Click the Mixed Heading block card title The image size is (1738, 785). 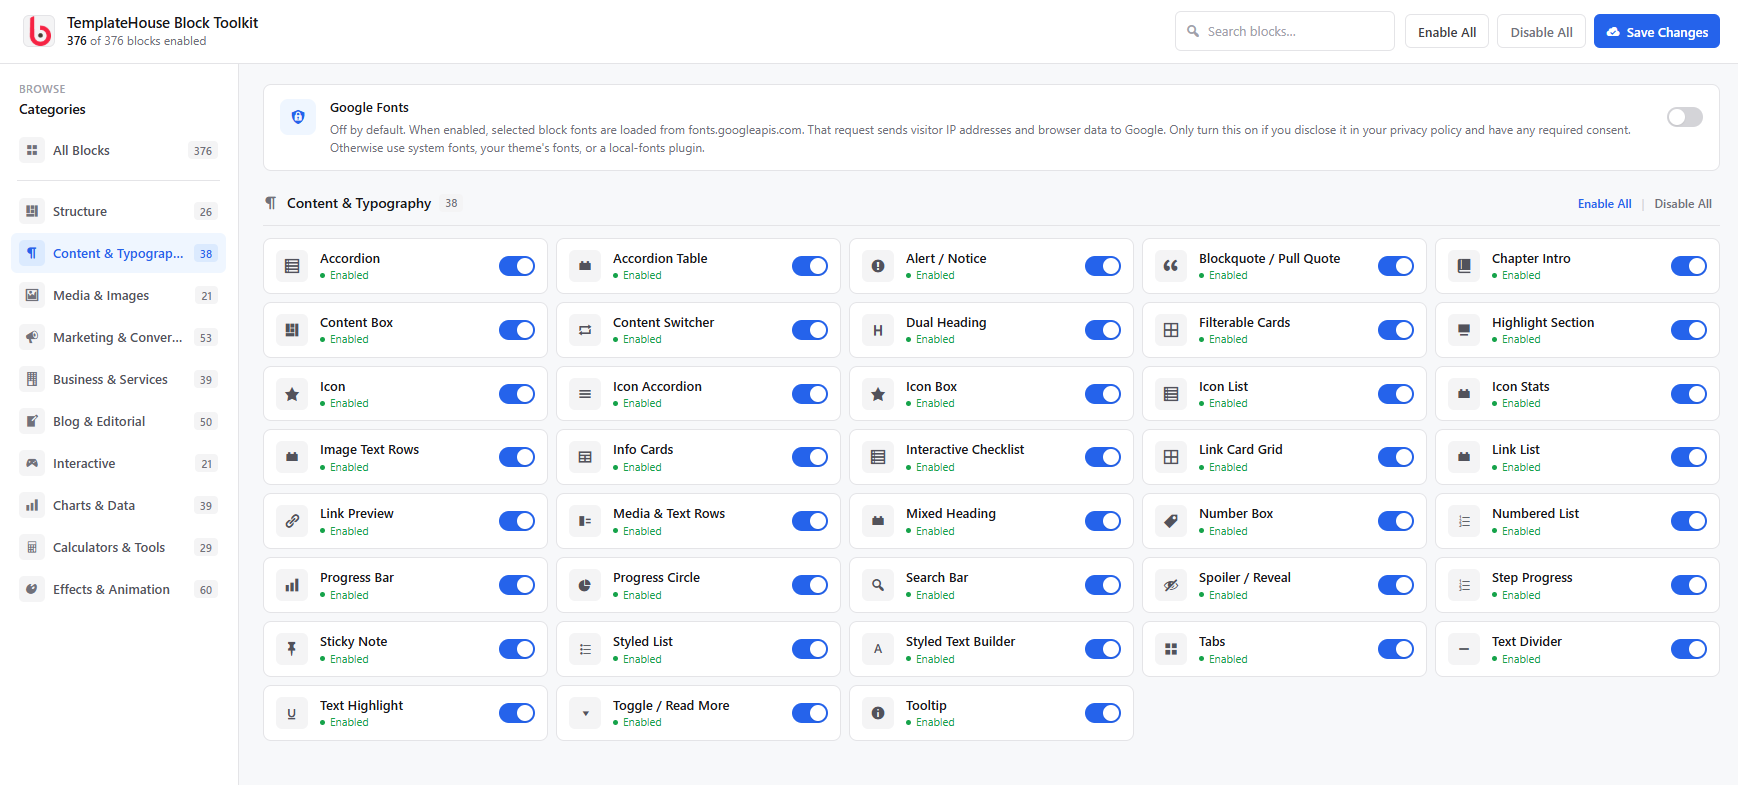pos(951,513)
